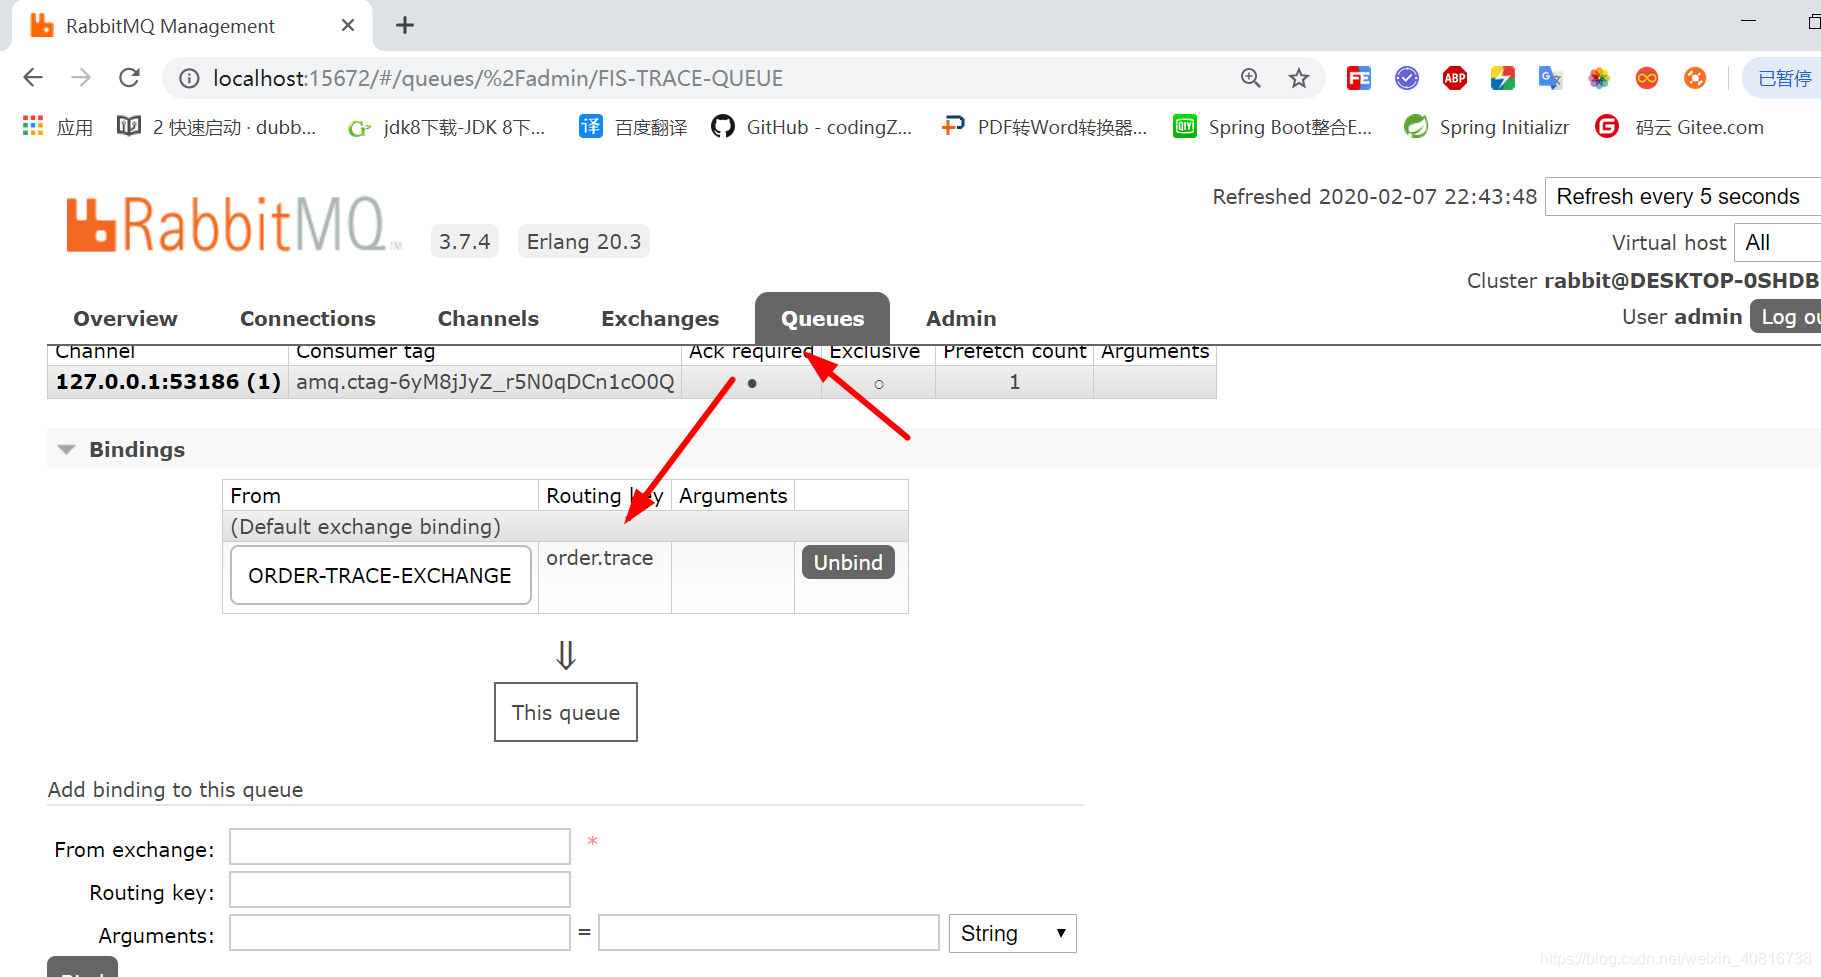Open the FE extension icon

pyautogui.click(x=1359, y=78)
